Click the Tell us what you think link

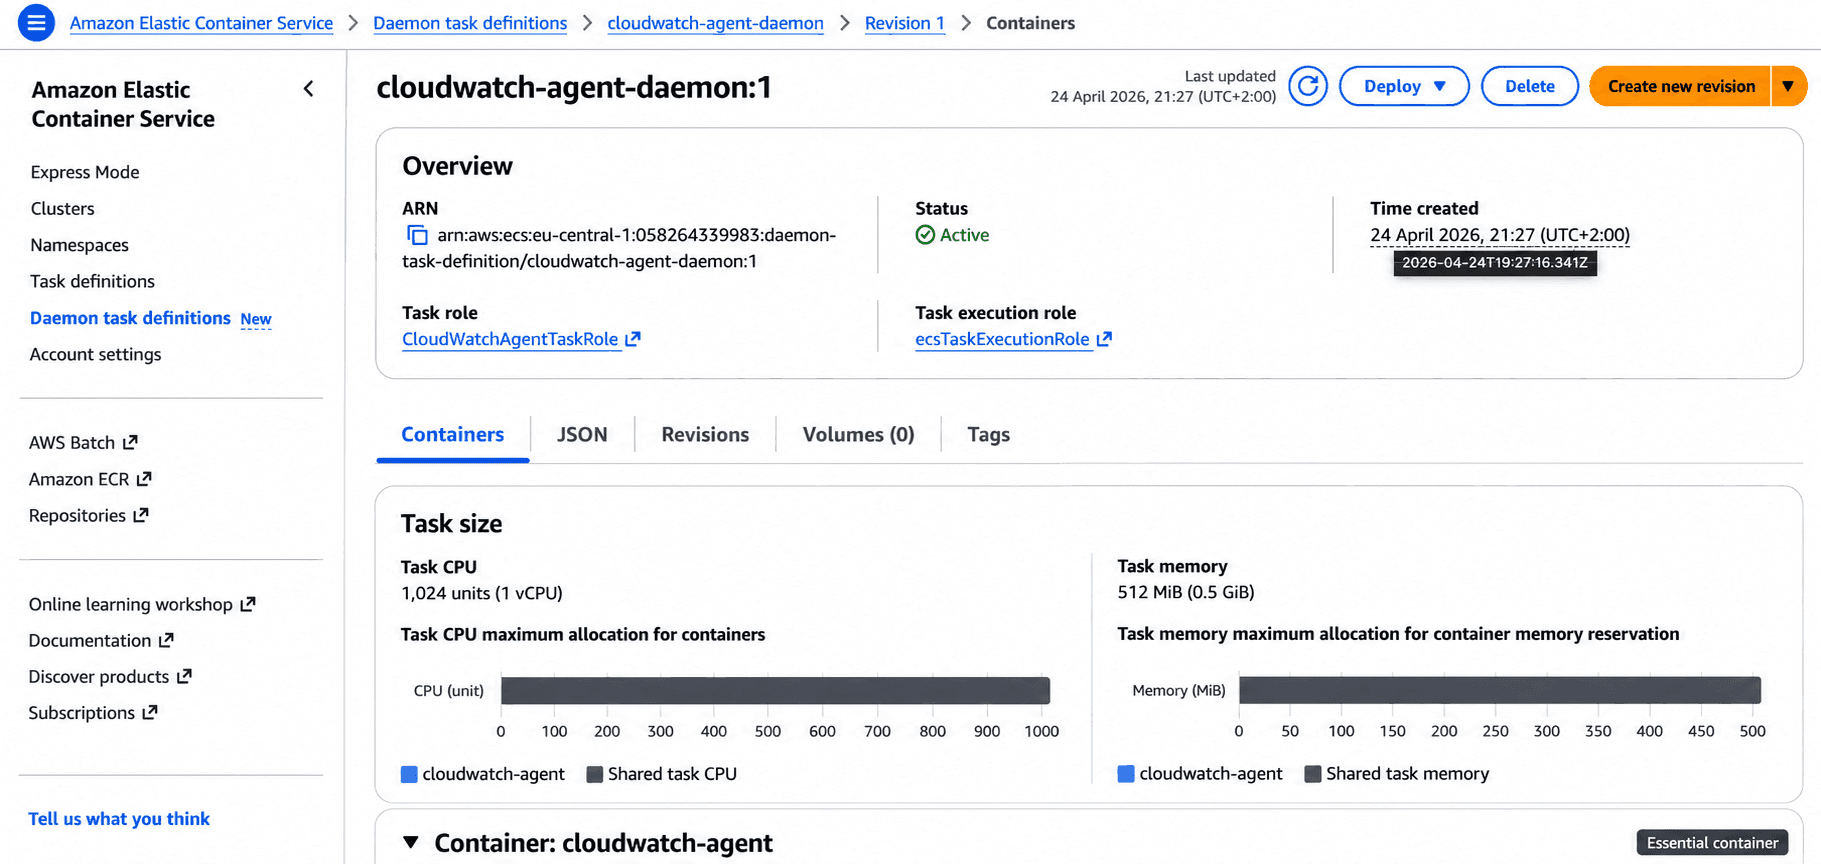pos(119,819)
